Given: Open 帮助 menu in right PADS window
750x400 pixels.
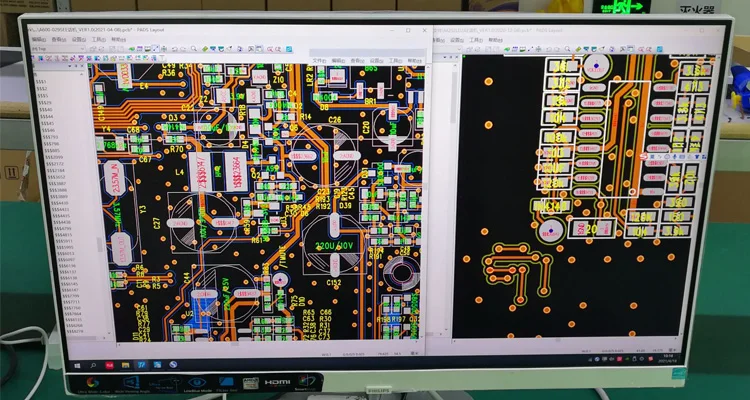Looking at the screenshot, I should coord(496,40).
